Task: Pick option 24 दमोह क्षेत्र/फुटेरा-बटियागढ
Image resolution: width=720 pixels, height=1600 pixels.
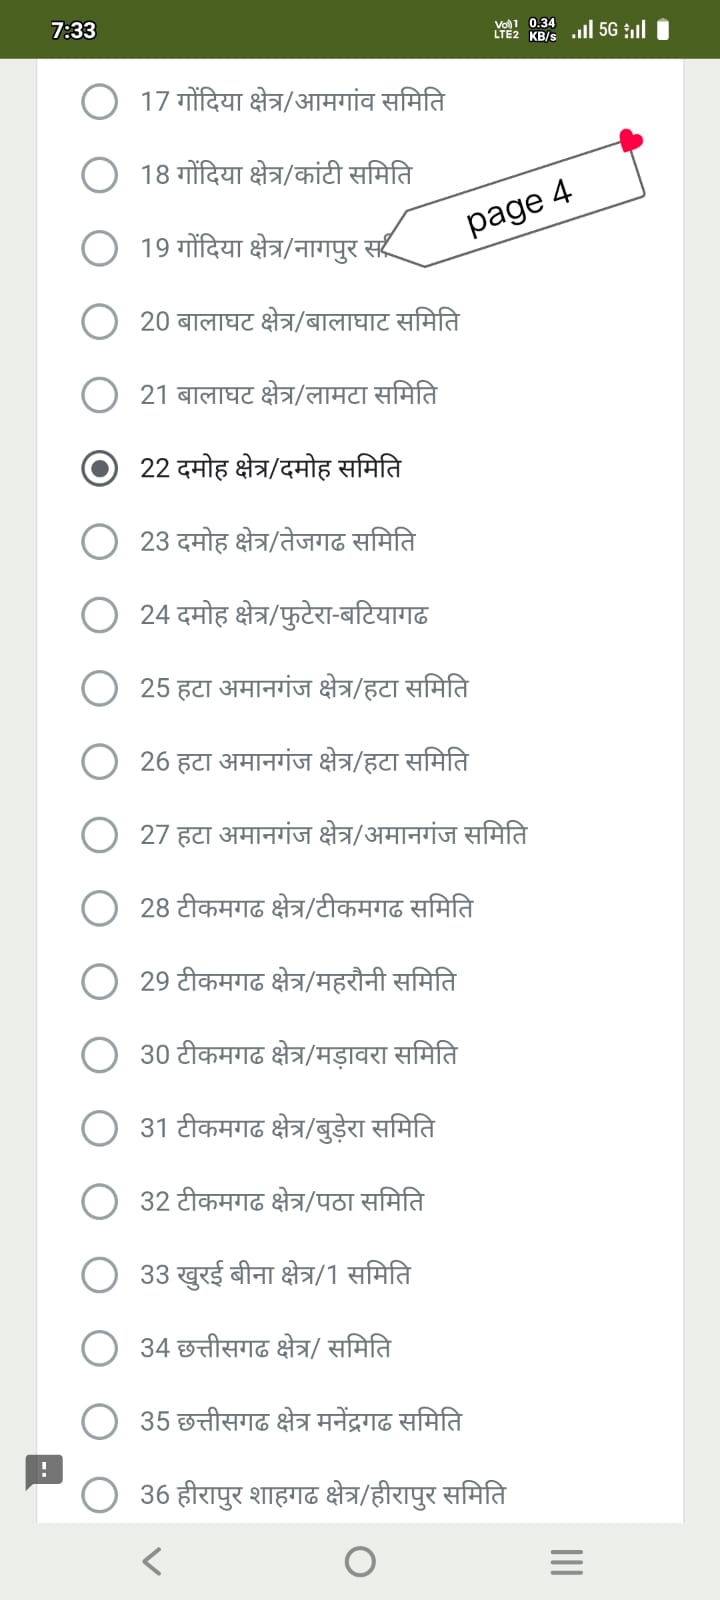Action: pyautogui.click(x=100, y=615)
